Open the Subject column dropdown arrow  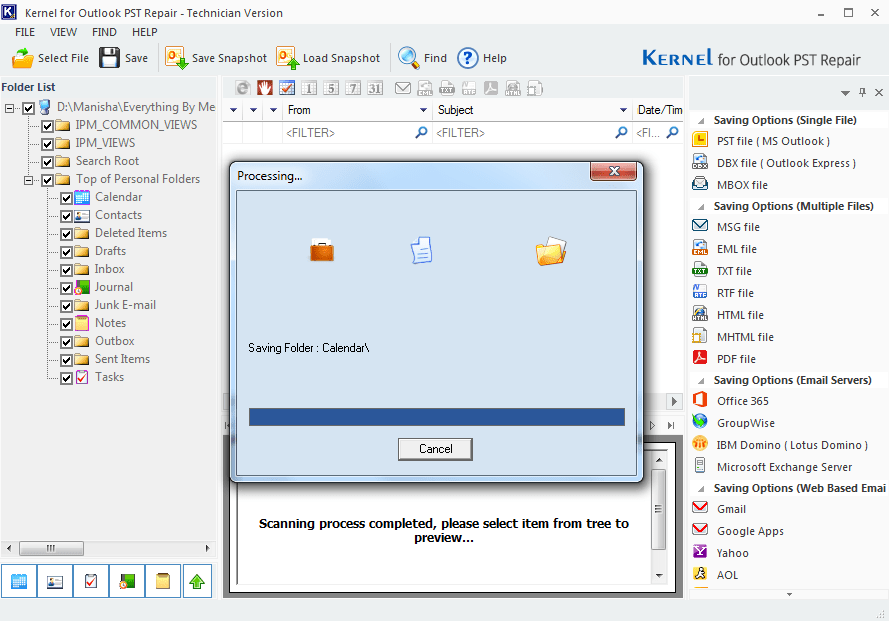pos(623,110)
